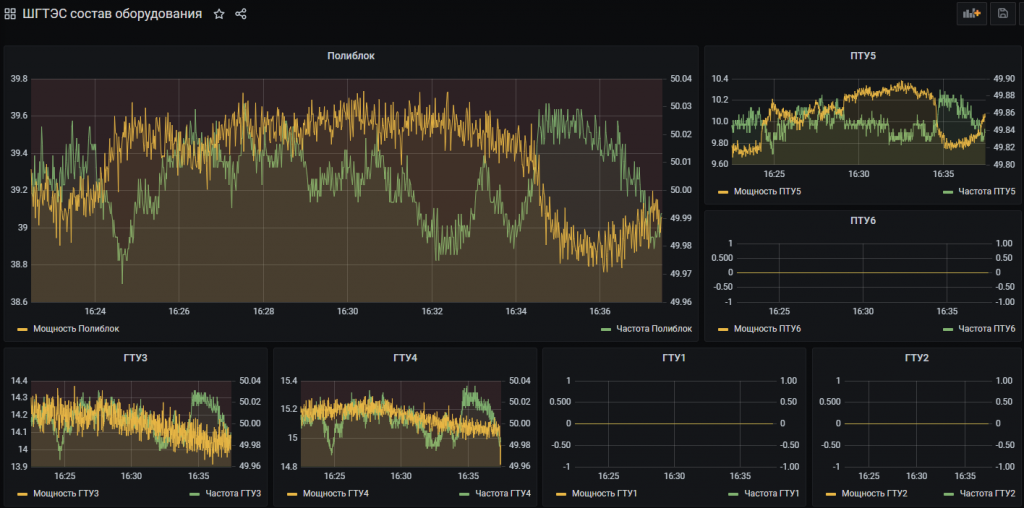The height and width of the screenshot is (508, 1024).
Task: Open the ШГТЭС состав оборудования dashboard title
Action: point(112,14)
